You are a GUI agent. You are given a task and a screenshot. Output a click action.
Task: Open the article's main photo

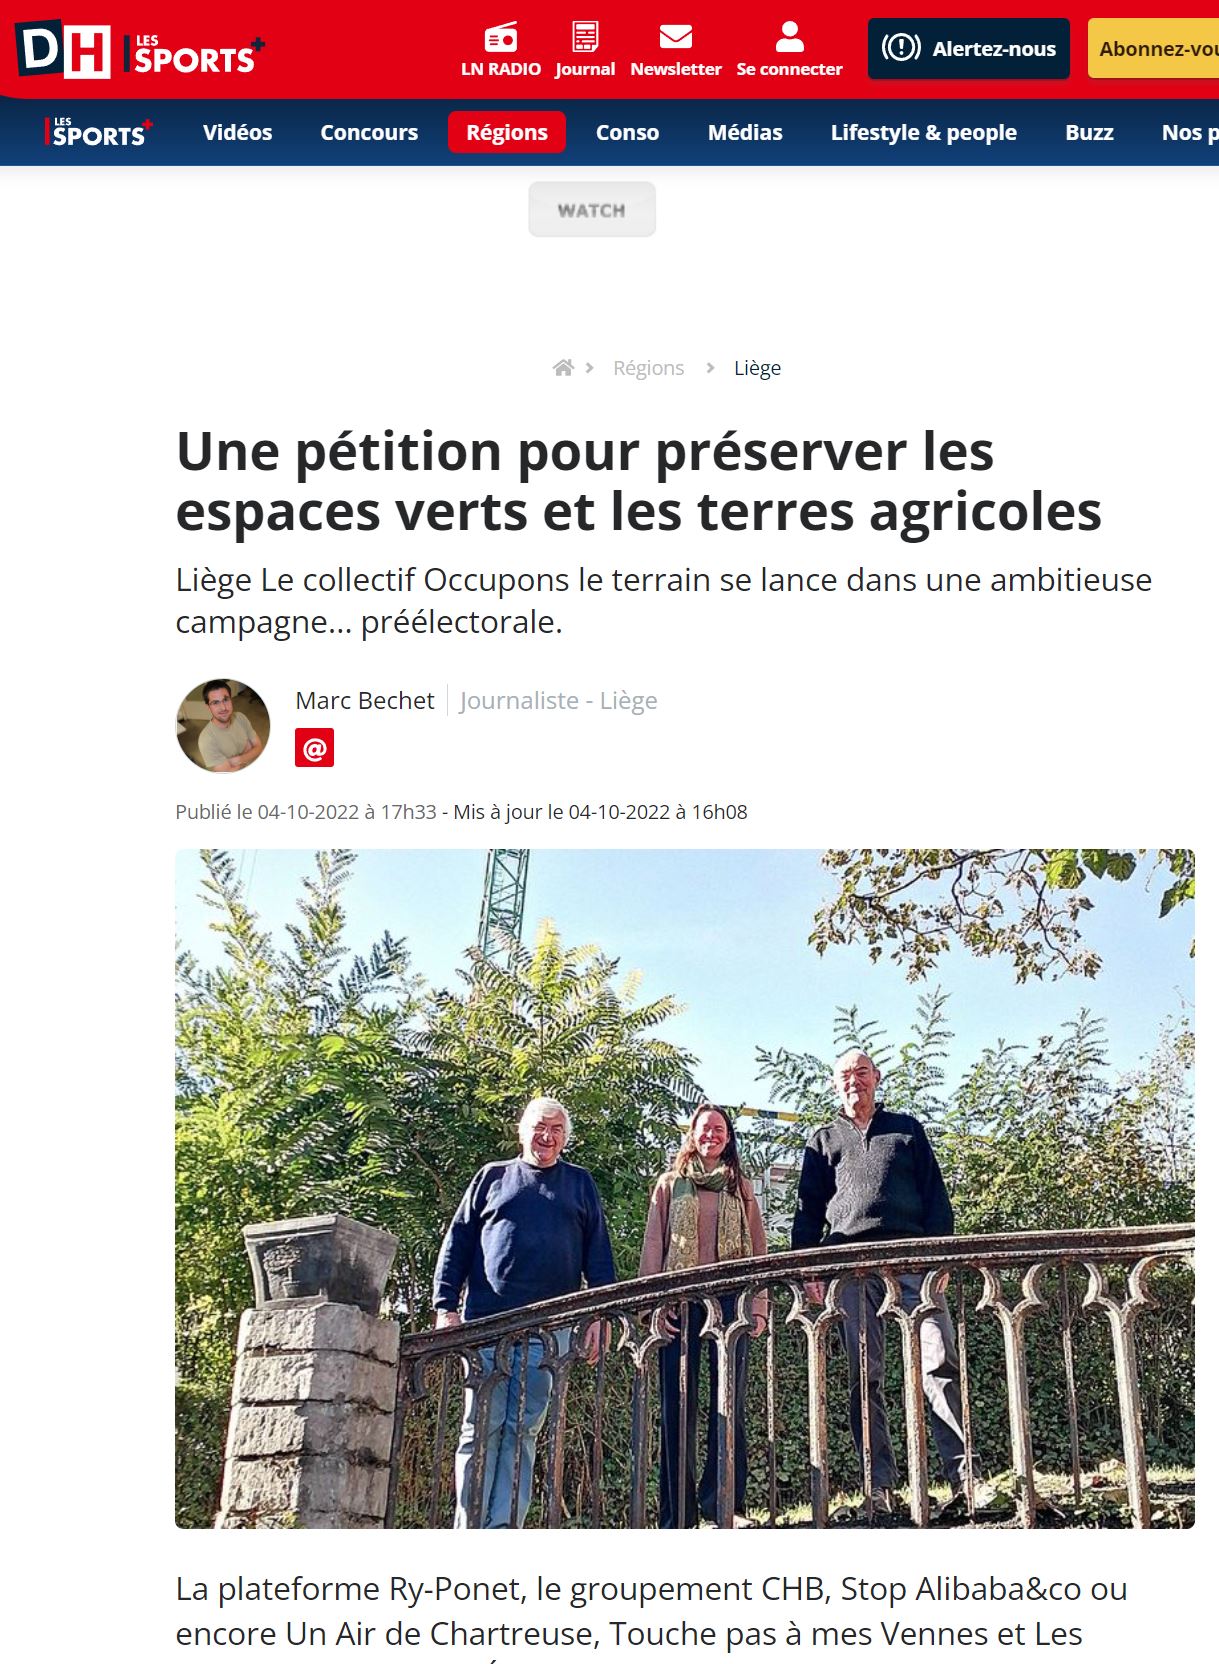pos(685,1188)
